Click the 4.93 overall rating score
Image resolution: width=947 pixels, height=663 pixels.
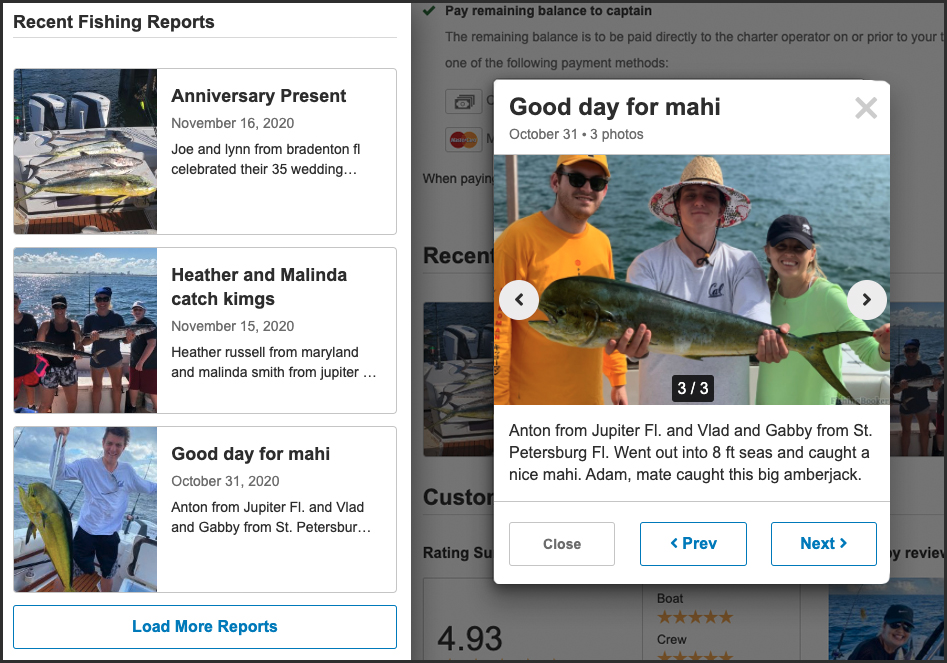click(x=470, y=638)
